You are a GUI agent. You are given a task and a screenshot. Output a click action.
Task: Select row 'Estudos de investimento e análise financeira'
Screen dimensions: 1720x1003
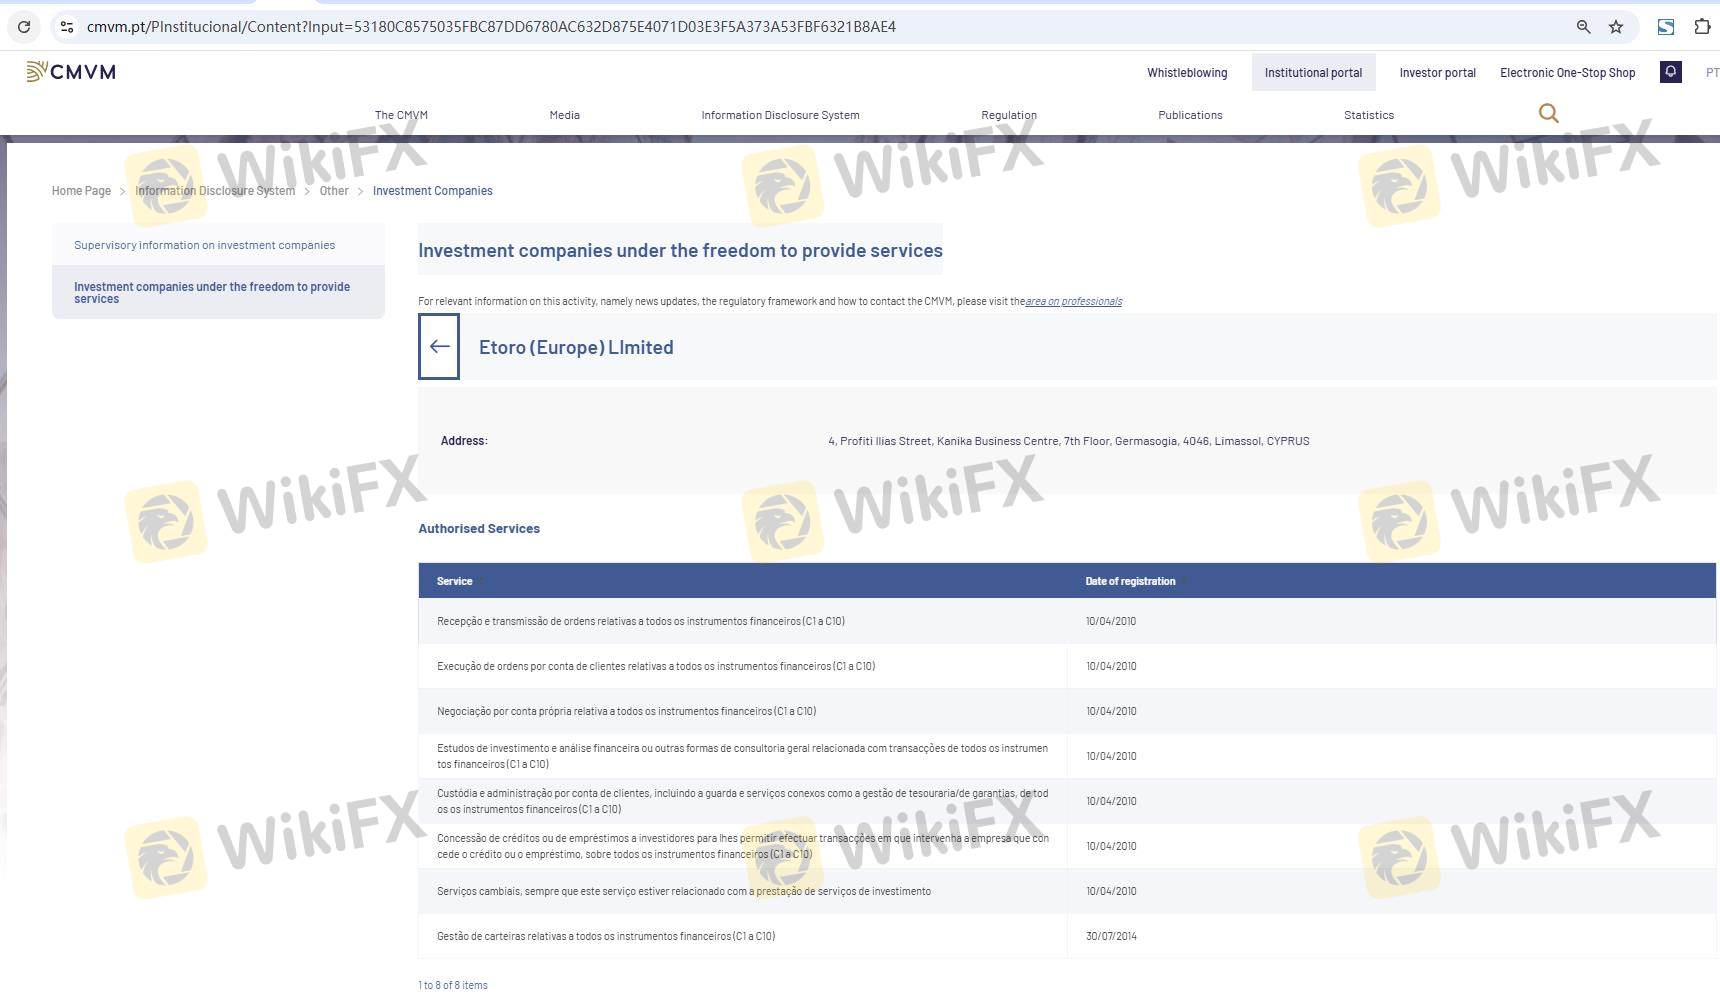[x=1067, y=756]
